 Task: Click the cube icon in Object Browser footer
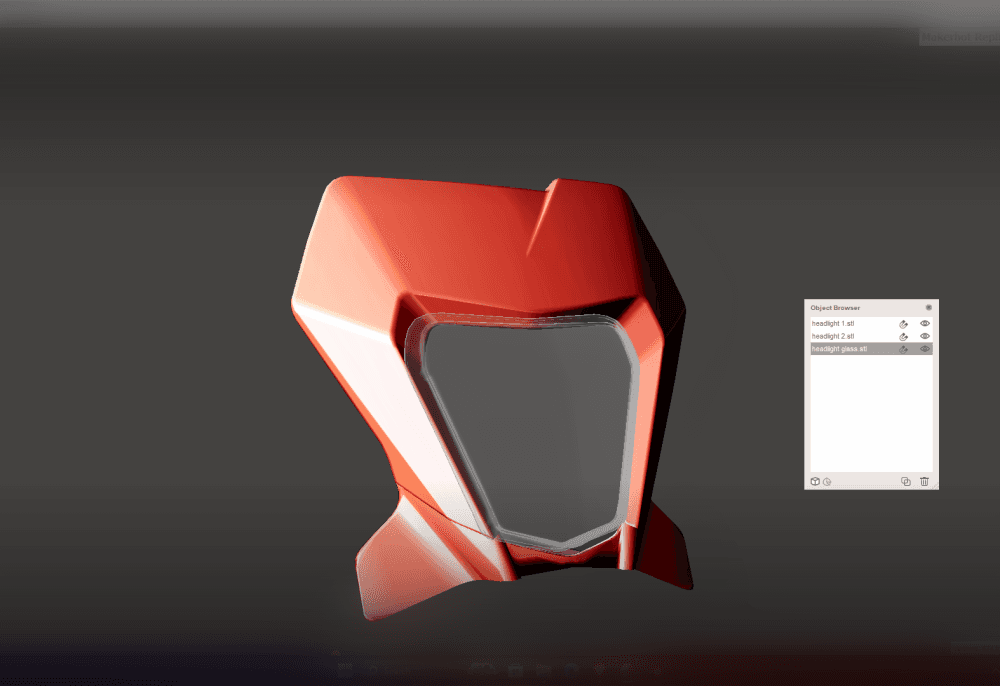(815, 481)
